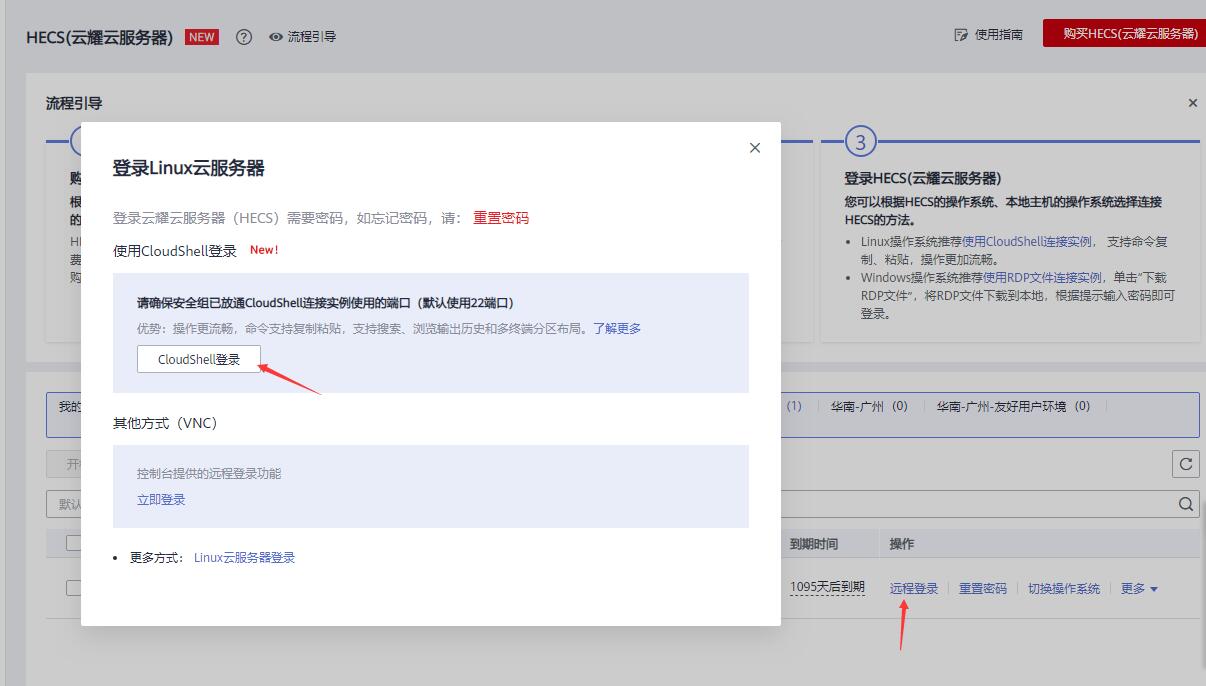This screenshot has width=1206, height=686.
Task: Click the CloudShell登录 button
Action: point(199,359)
